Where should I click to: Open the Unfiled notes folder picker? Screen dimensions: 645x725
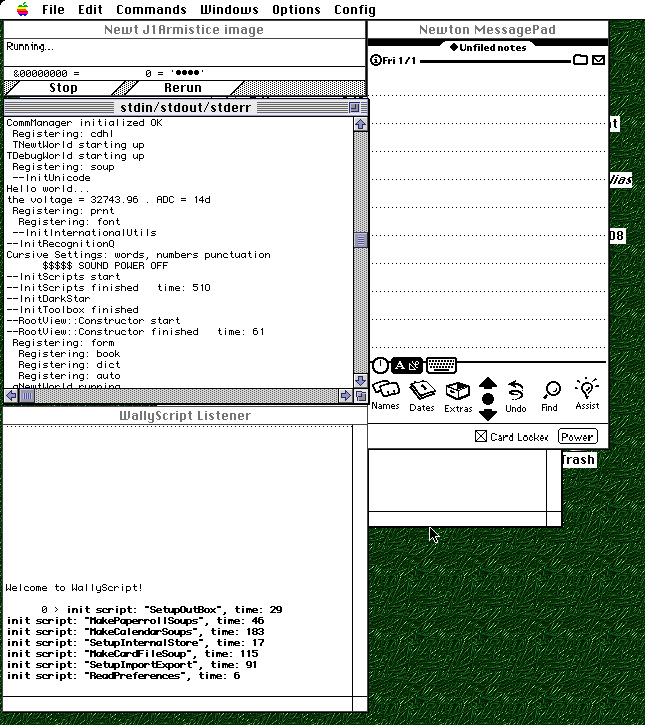[488, 47]
